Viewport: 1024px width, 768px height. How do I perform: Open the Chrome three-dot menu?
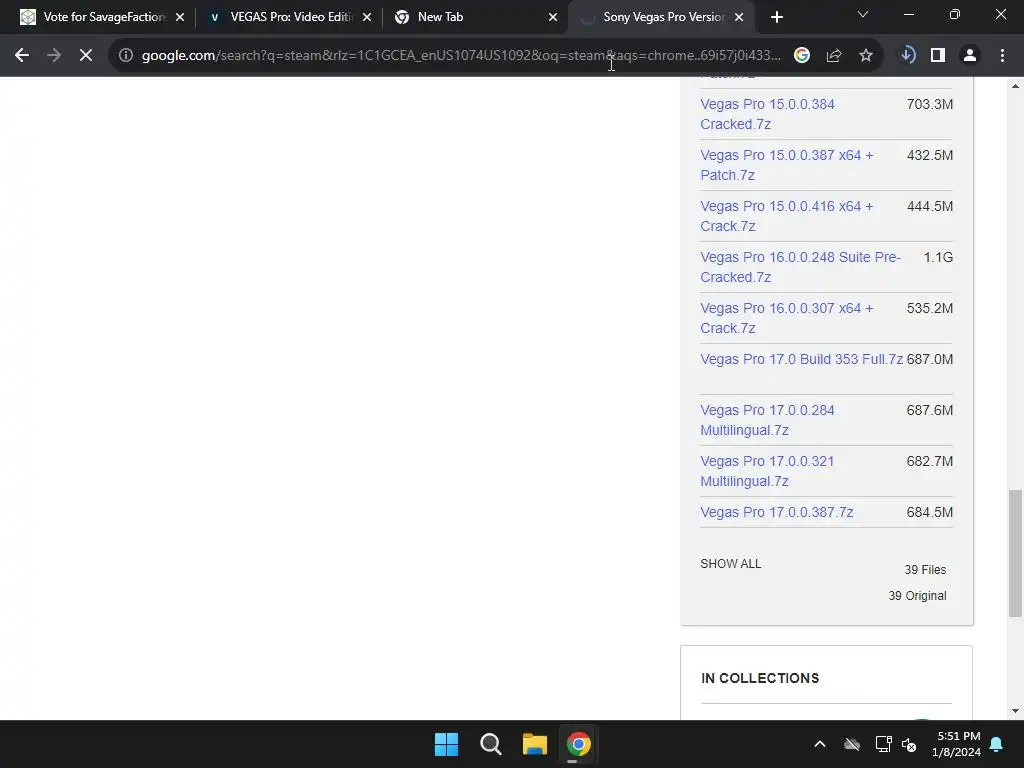point(1002,56)
